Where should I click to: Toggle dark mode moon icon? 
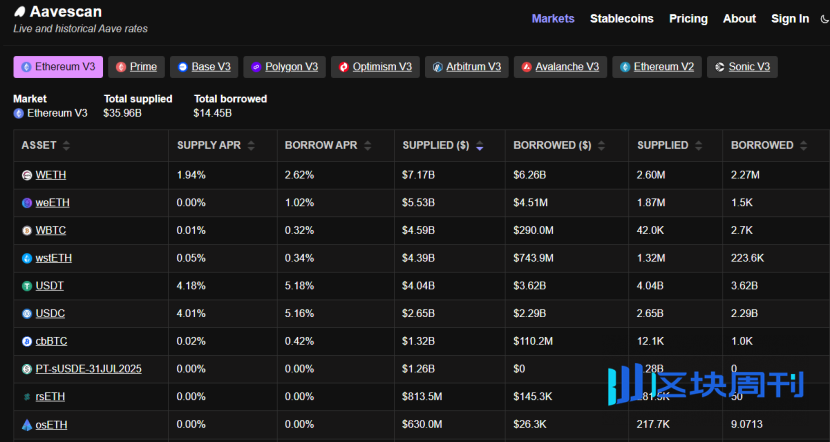click(824, 19)
